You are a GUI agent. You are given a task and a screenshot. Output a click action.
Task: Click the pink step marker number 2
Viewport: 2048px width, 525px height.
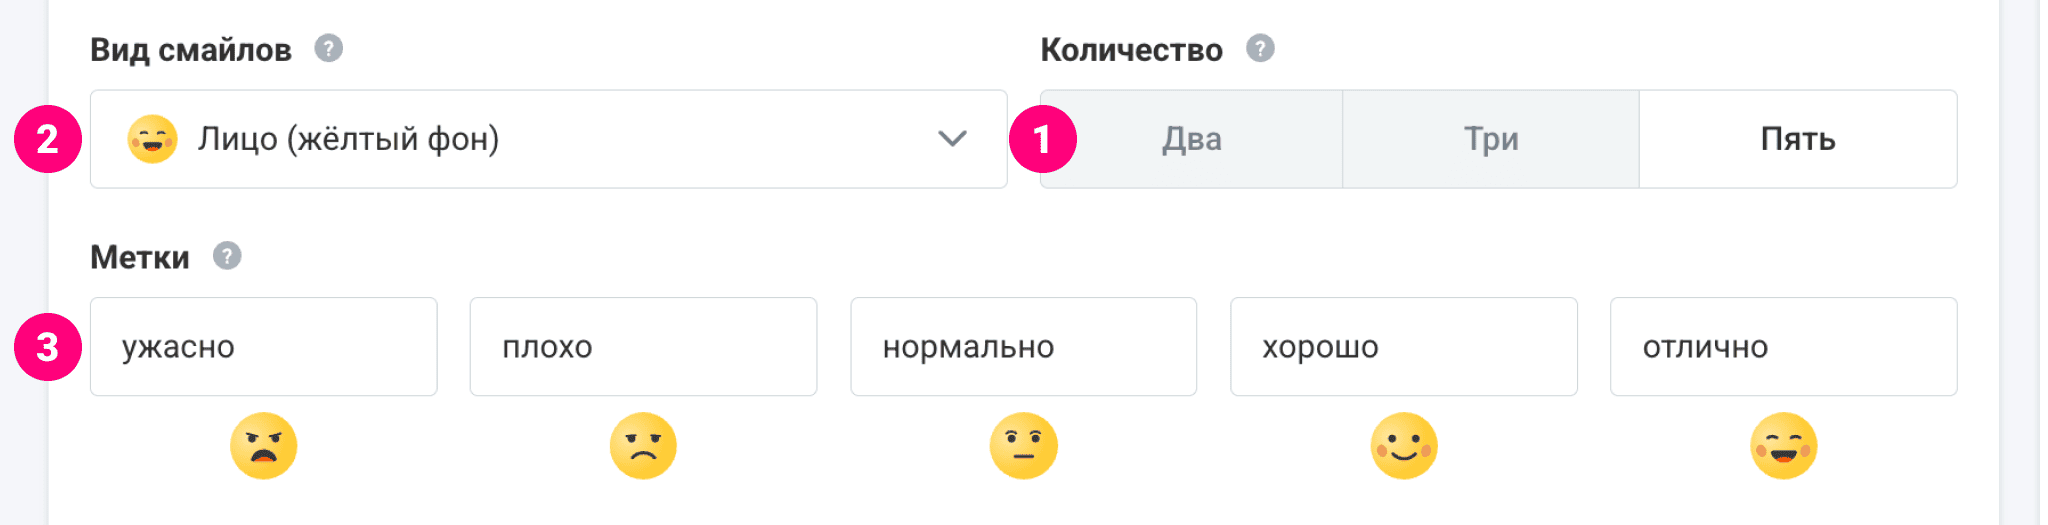click(47, 139)
